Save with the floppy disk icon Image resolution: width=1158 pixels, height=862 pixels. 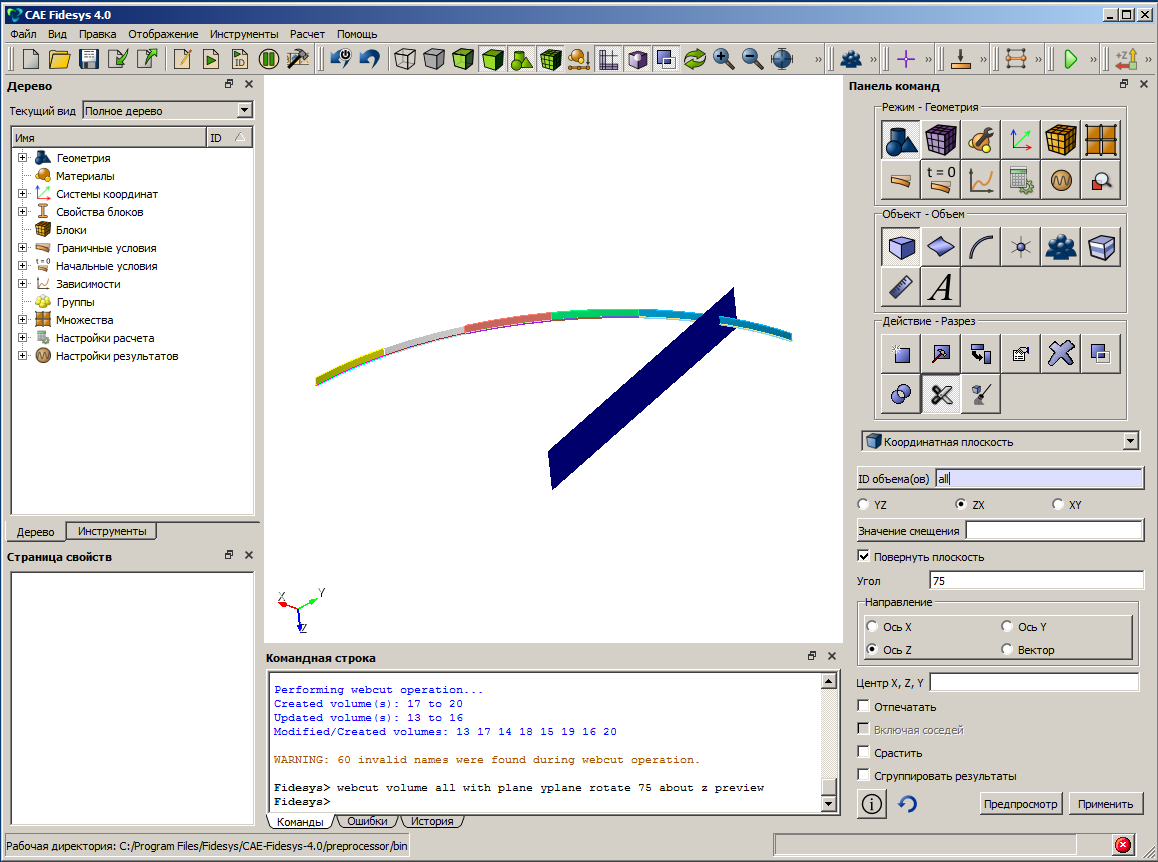(x=89, y=59)
